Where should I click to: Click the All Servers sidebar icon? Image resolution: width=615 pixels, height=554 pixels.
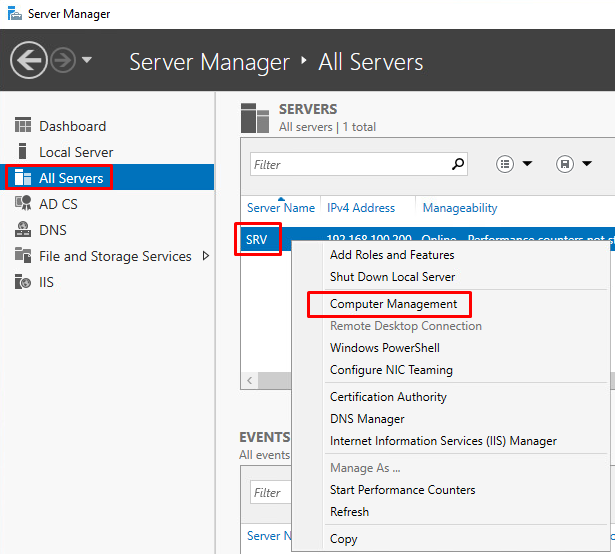click(x=23, y=177)
